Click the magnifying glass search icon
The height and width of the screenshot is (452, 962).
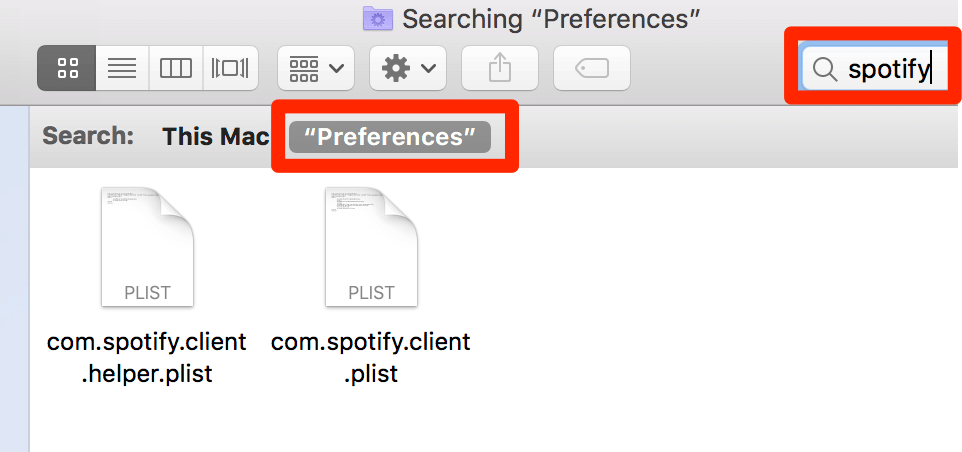point(825,70)
